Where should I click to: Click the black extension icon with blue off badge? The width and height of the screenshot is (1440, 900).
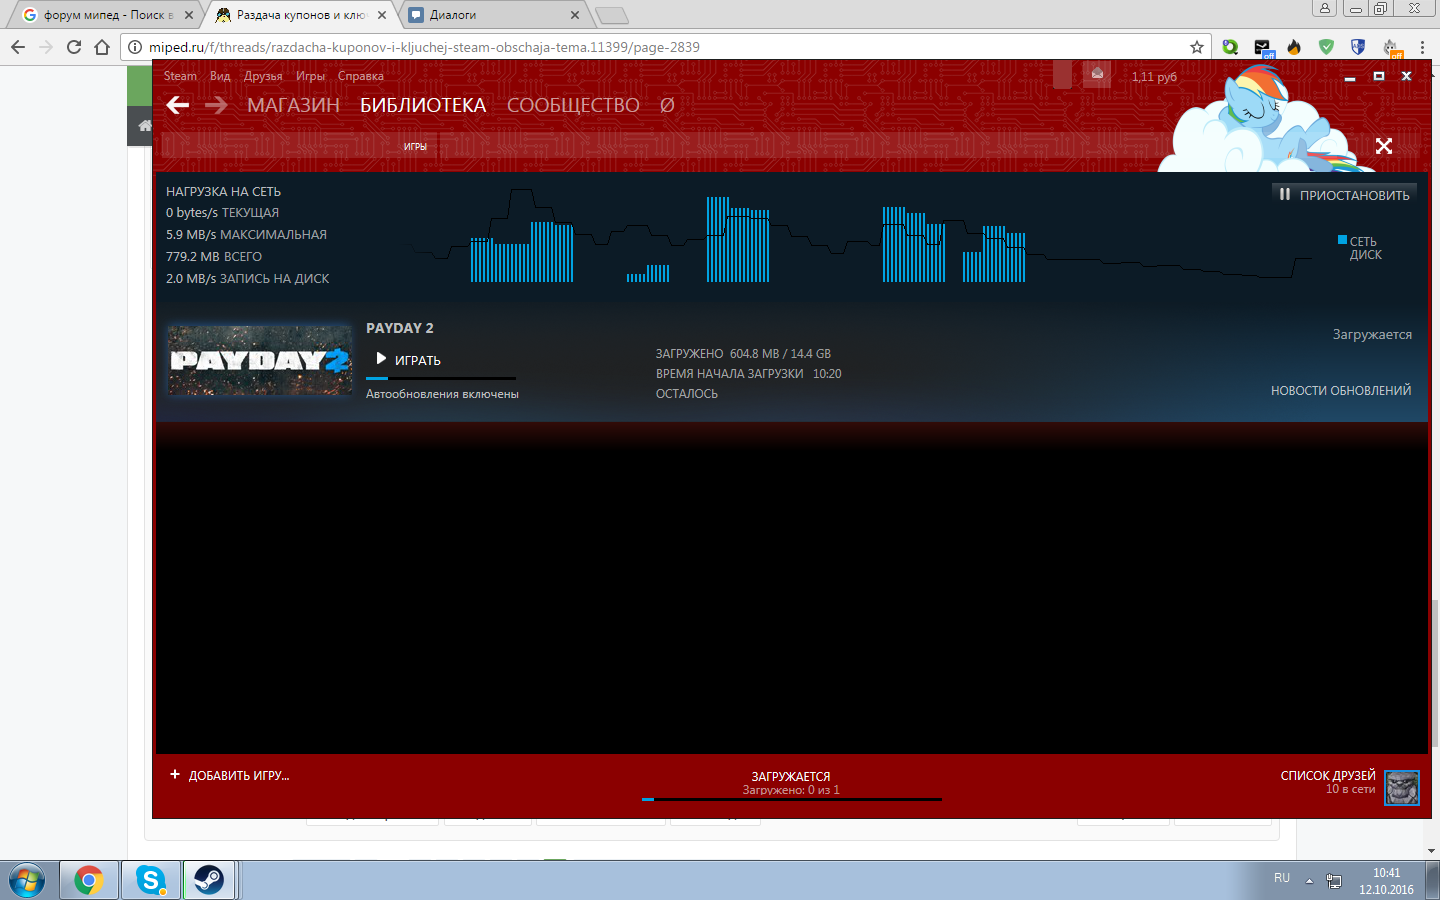[1262, 48]
